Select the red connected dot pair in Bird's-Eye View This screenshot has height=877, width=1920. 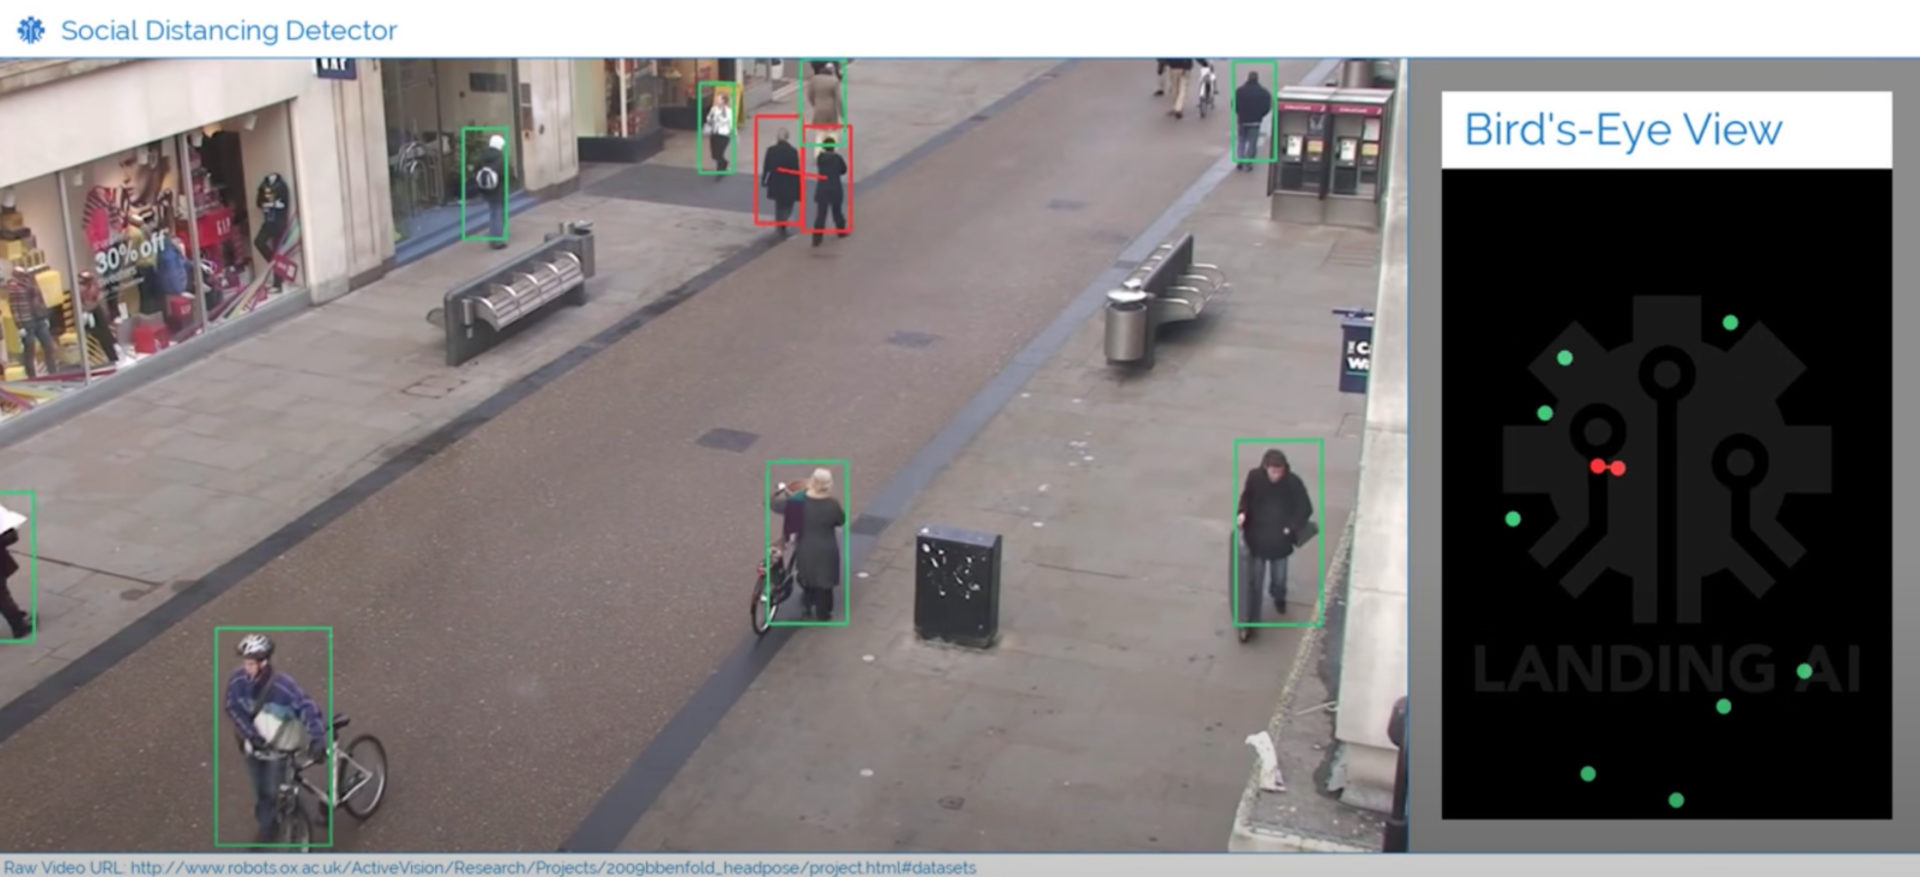pyautogui.click(x=1608, y=467)
